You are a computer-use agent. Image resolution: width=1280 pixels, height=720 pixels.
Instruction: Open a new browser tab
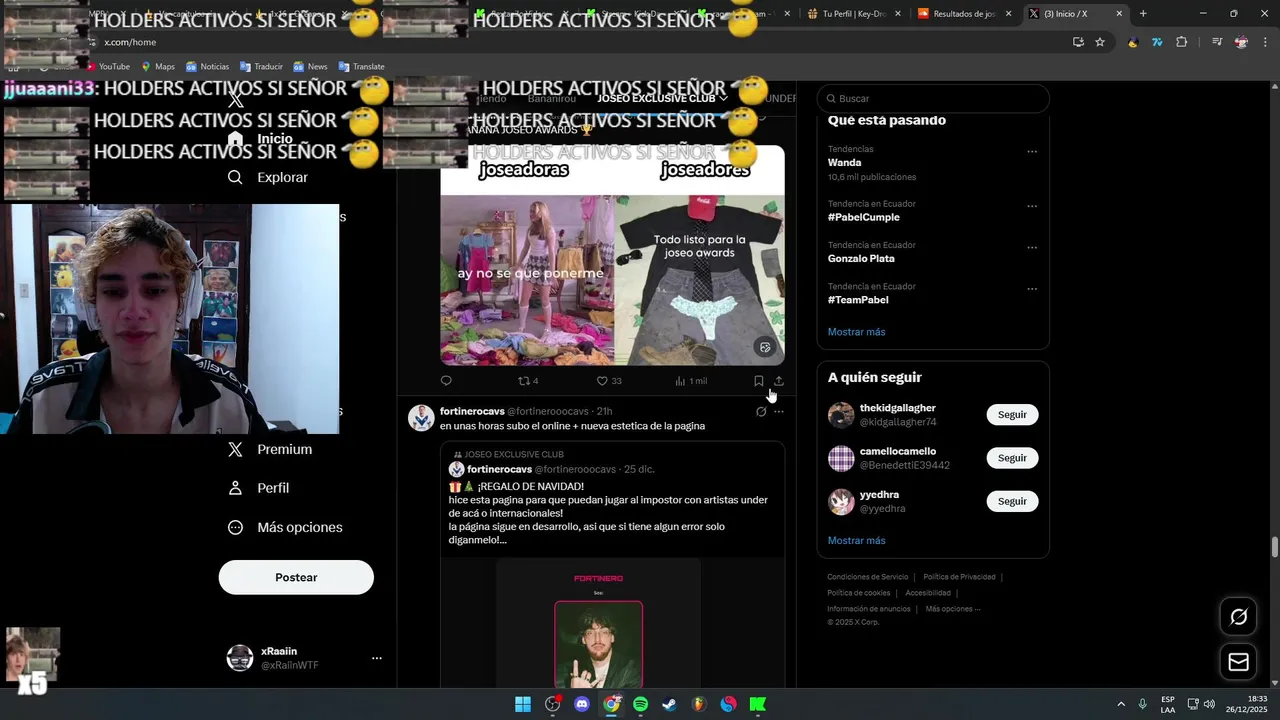click(1143, 14)
